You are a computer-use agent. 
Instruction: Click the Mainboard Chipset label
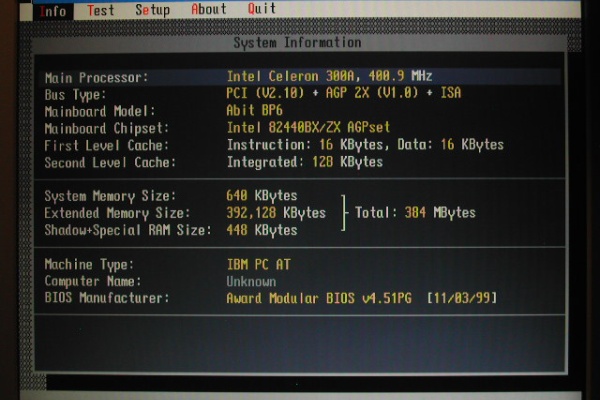point(107,128)
